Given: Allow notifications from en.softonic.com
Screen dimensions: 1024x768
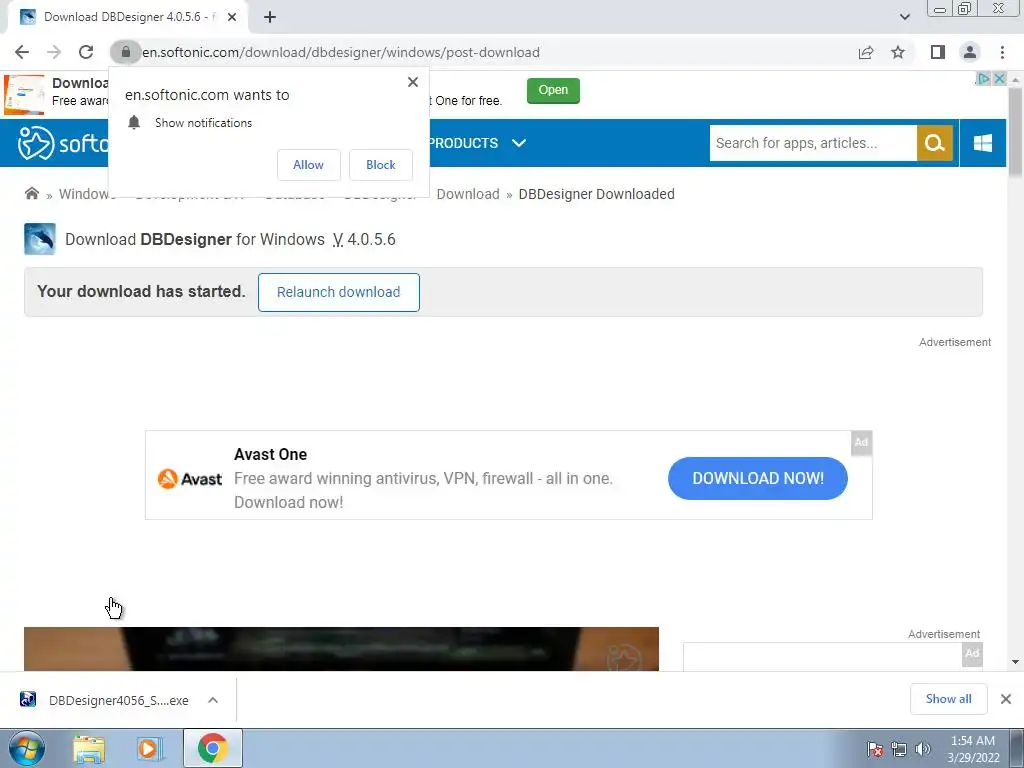Looking at the screenshot, I should [308, 165].
